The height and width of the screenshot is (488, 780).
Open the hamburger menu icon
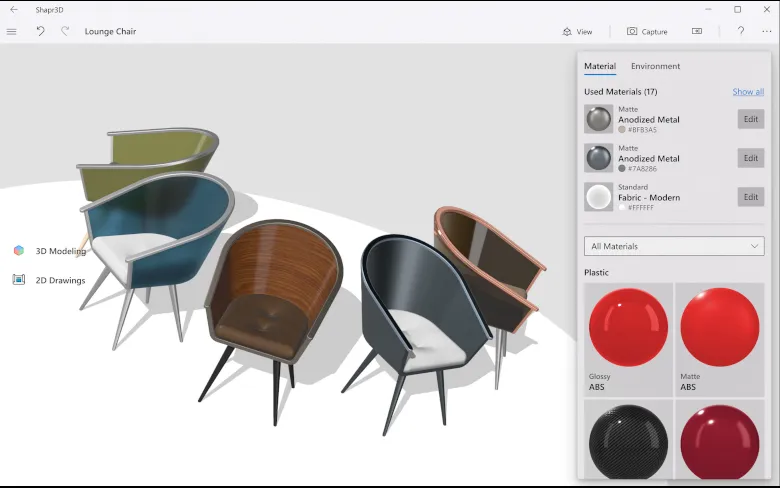11,31
